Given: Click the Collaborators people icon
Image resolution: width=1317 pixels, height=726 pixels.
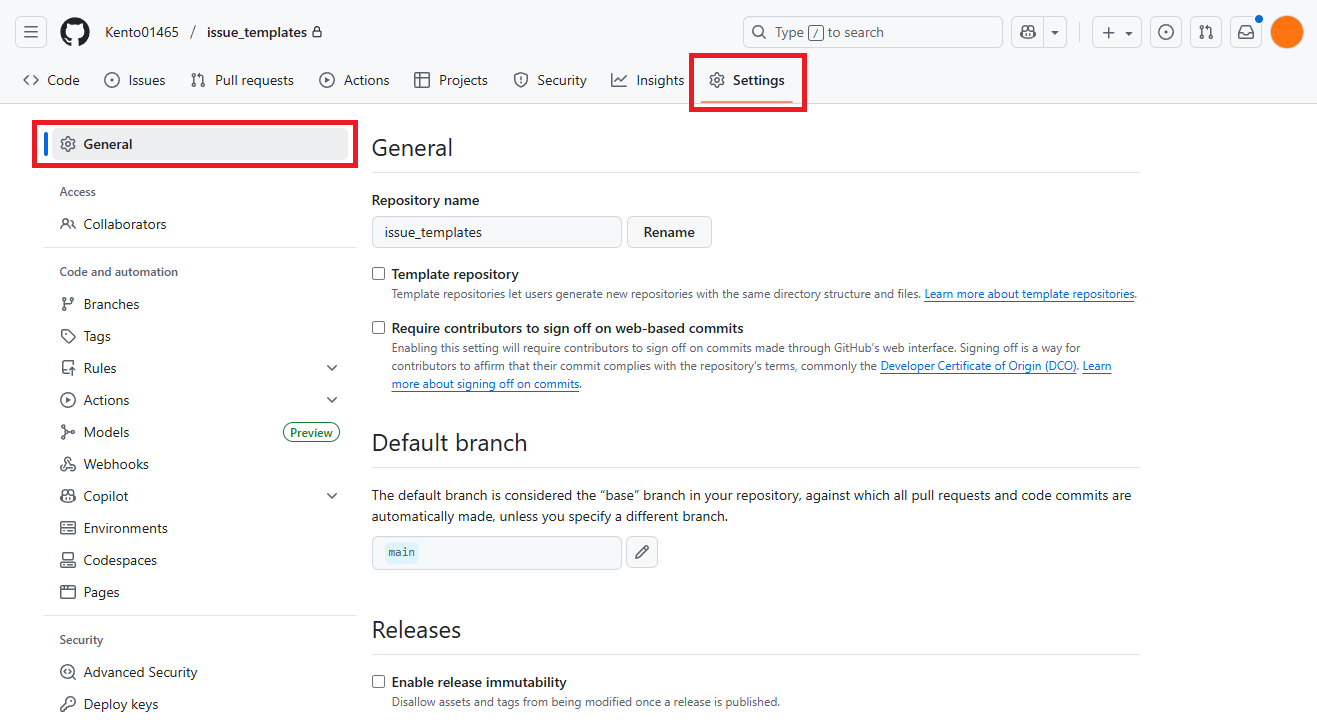Looking at the screenshot, I should tap(68, 224).
